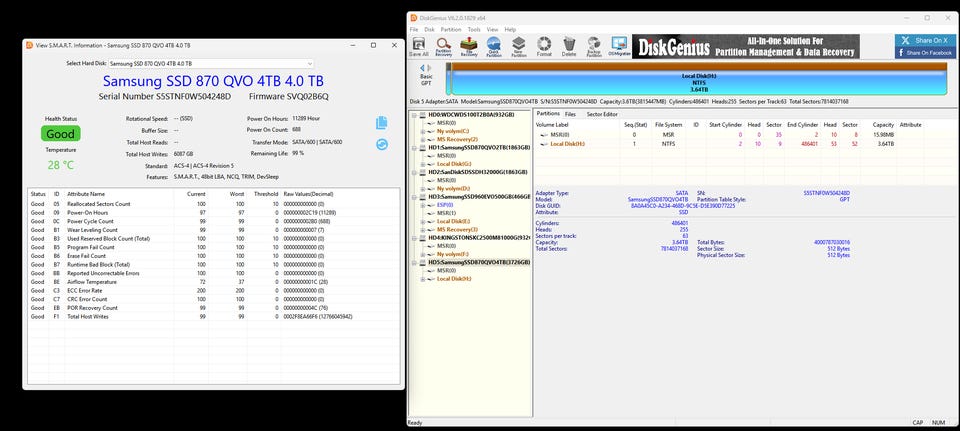Image resolution: width=960 pixels, height=431 pixels.
Task: Create a New Partition
Action: tap(519, 47)
